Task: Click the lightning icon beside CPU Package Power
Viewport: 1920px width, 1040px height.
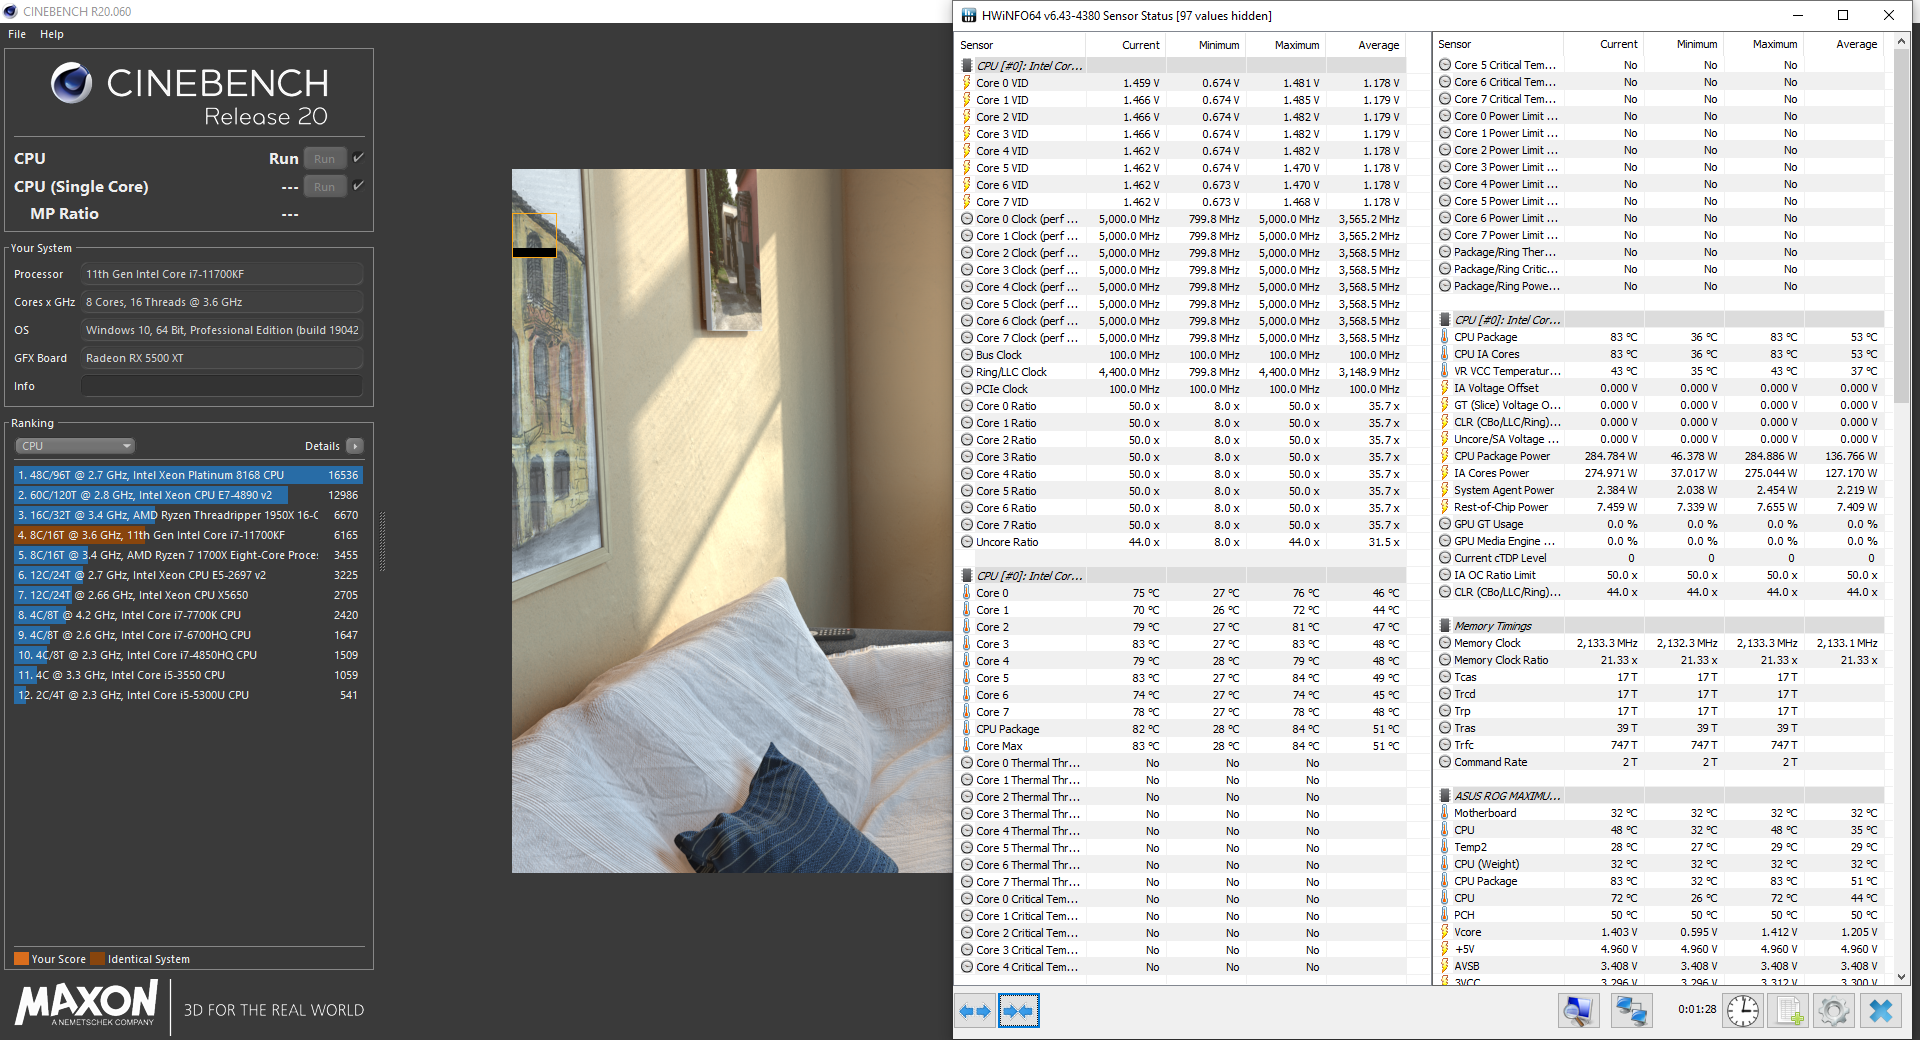Action: (1445, 456)
